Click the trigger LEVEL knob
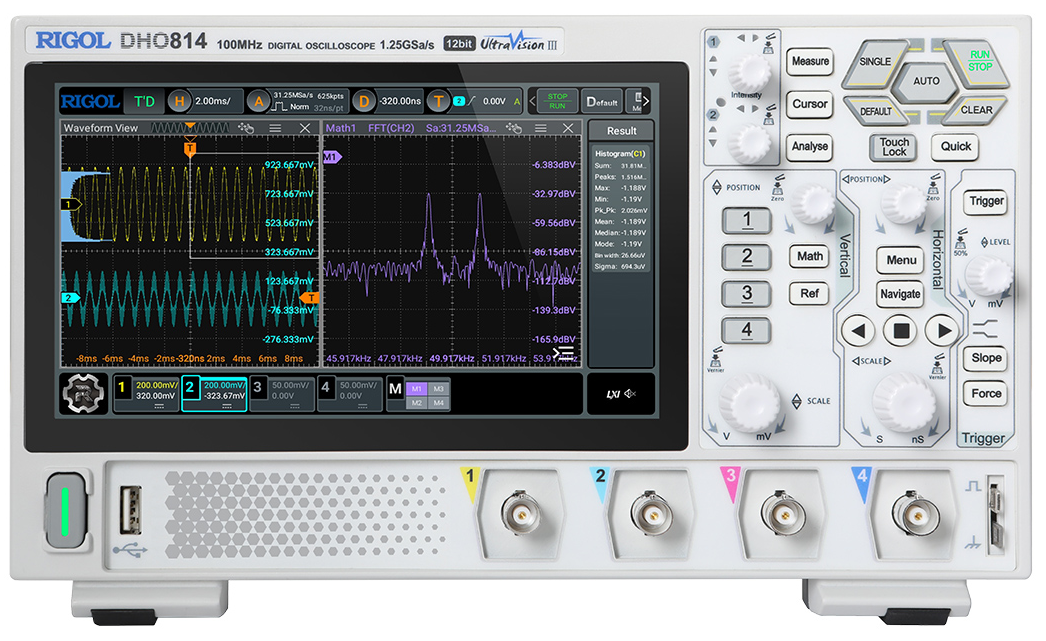Image resolution: width=1046 pixels, height=641 pixels. pos(988,276)
